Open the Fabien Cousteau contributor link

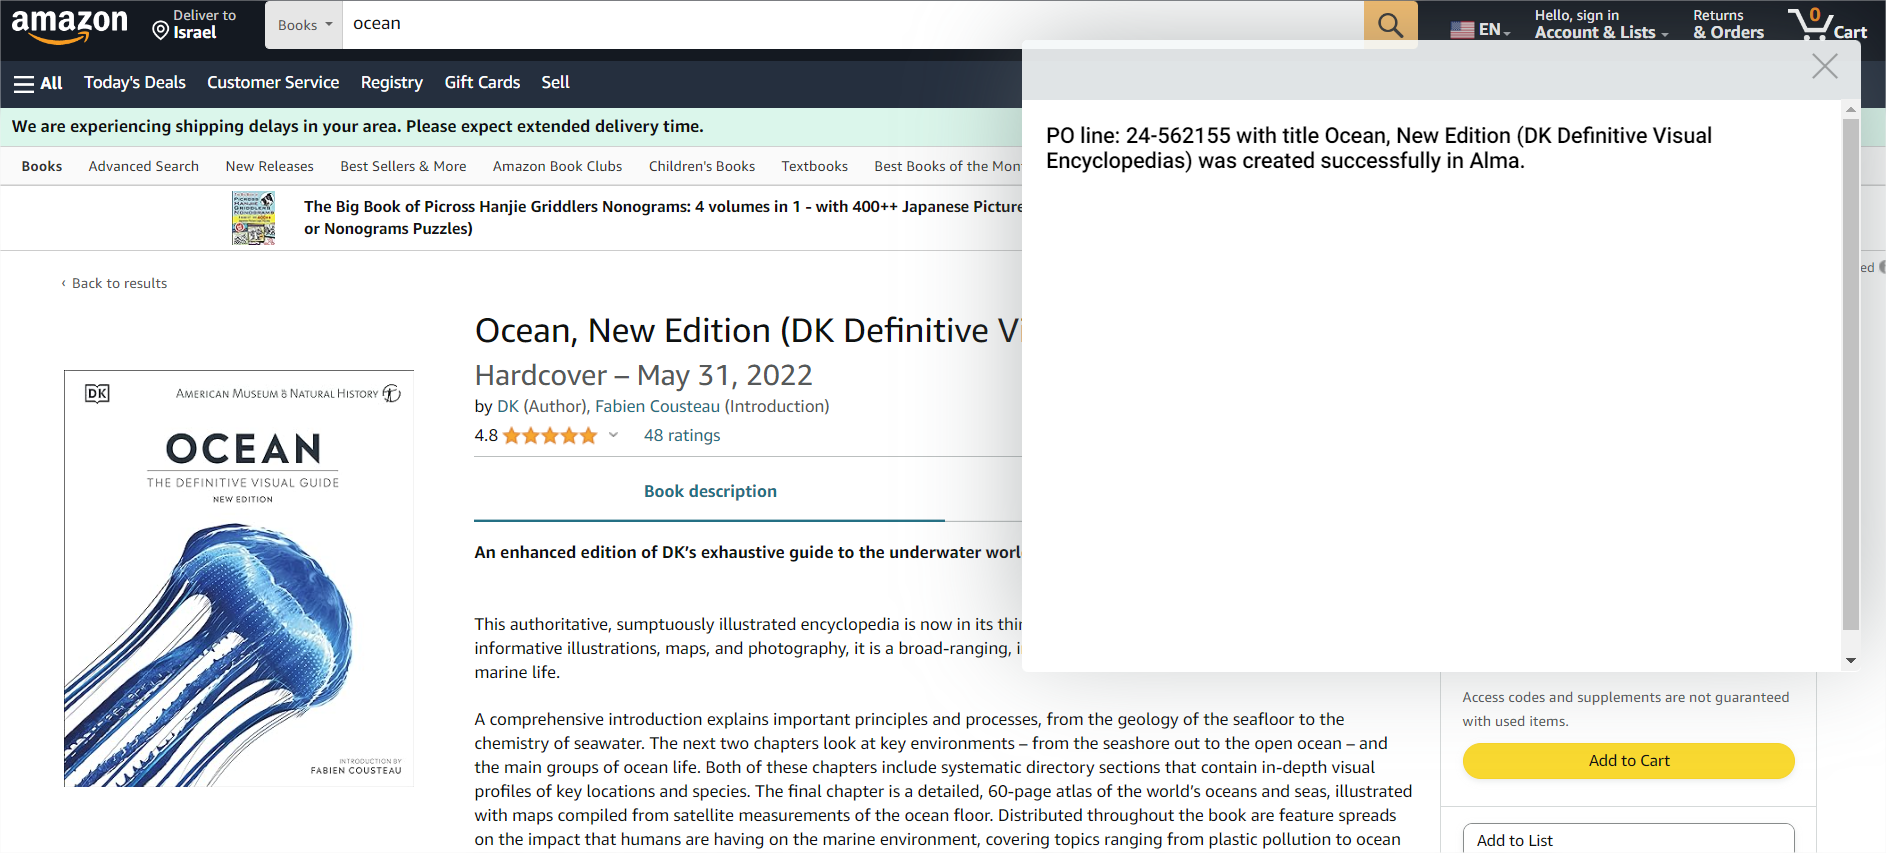tap(657, 406)
